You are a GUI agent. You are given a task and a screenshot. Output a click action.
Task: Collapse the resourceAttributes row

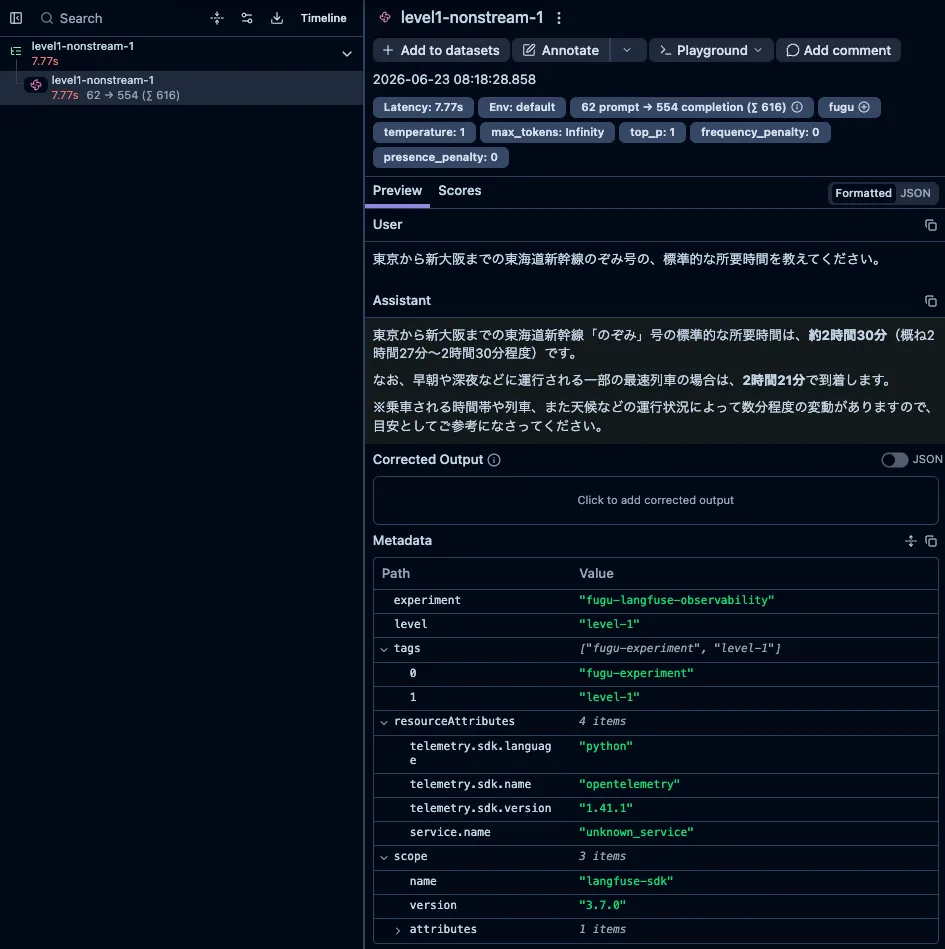click(x=384, y=722)
